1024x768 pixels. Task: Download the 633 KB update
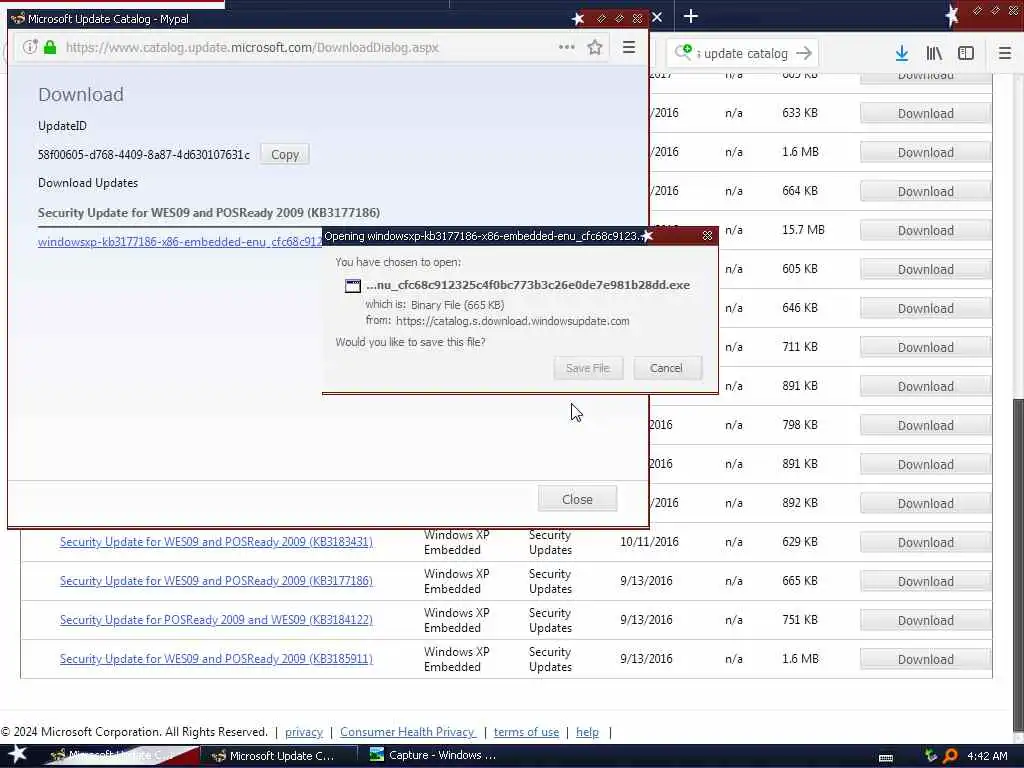(x=925, y=114)
